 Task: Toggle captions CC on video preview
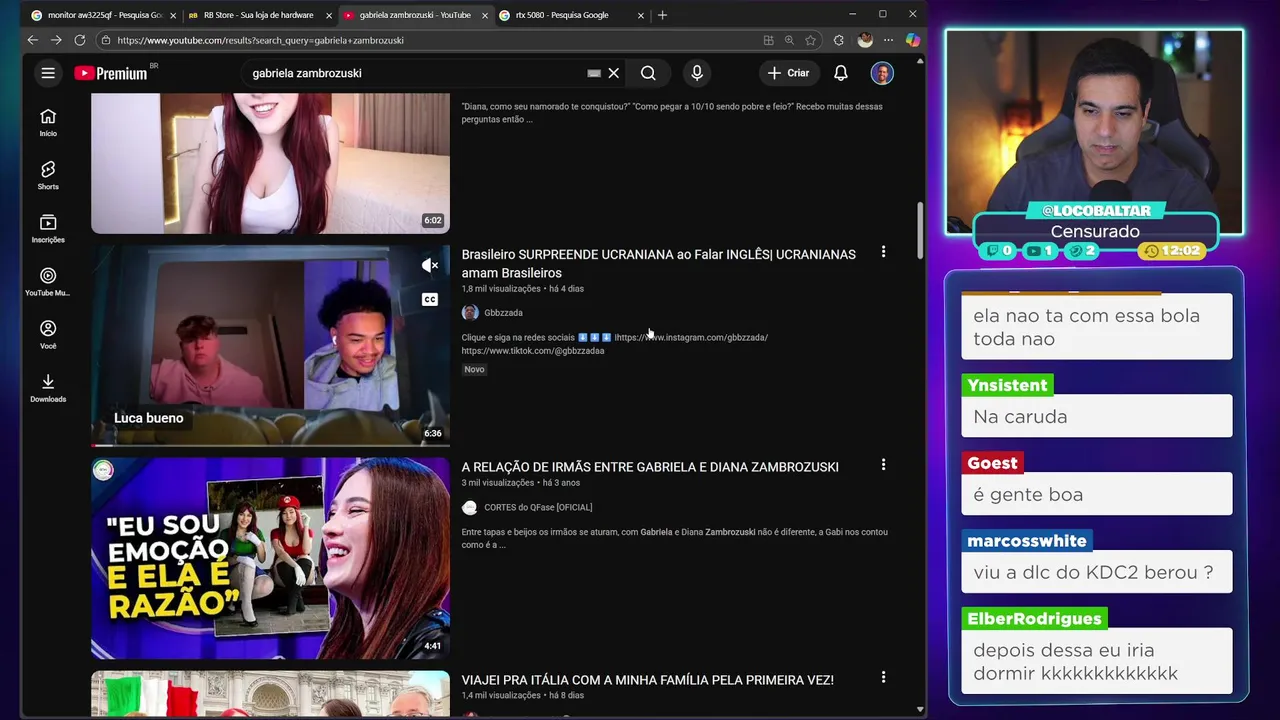click(x=430, y=299)
